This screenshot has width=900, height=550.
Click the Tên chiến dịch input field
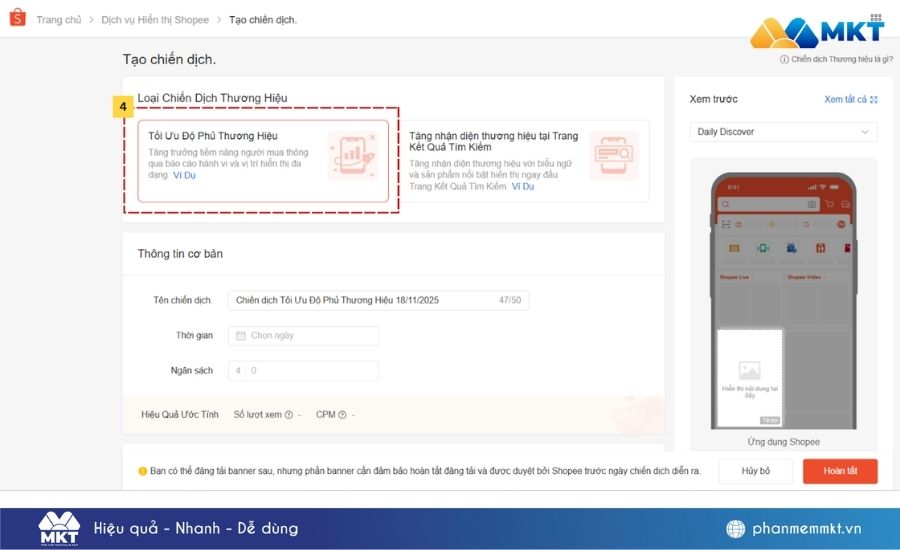coord(378,300)
